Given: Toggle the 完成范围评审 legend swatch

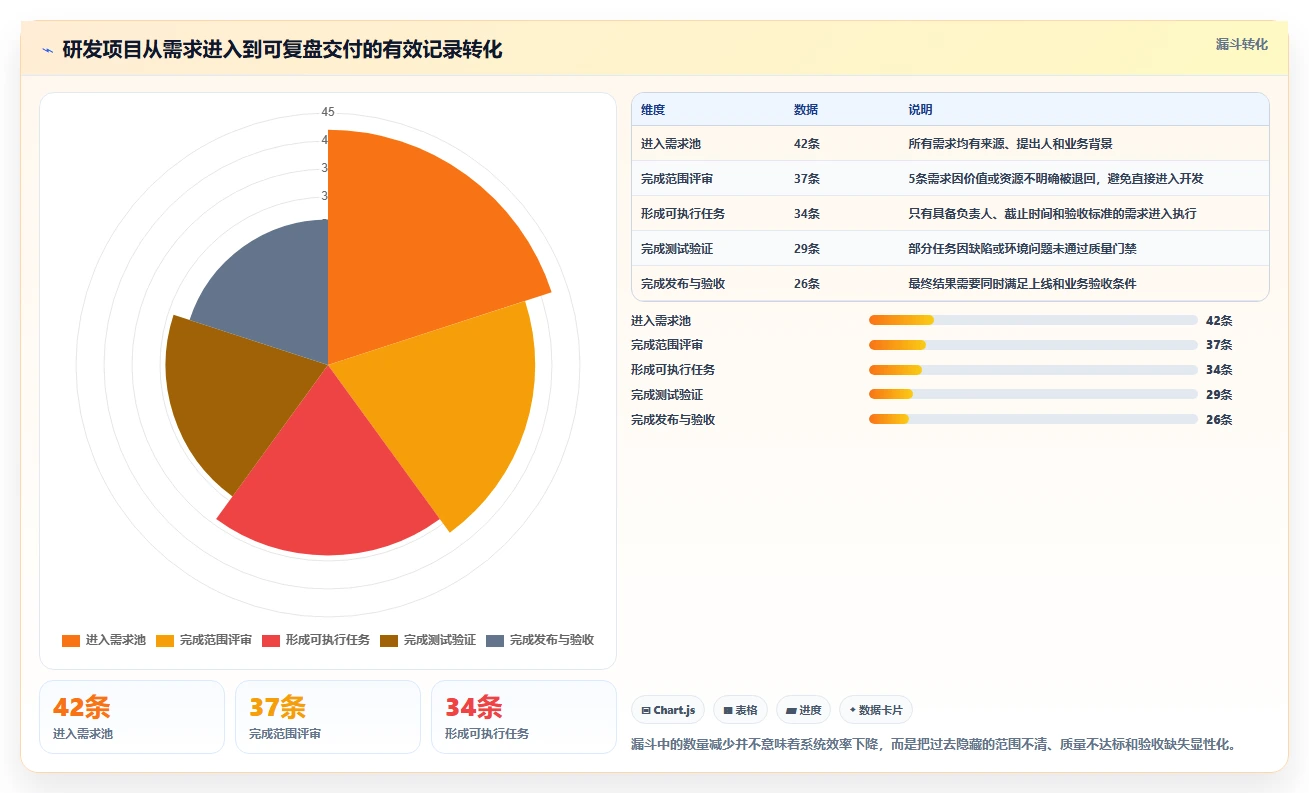Looking at the screenshot, I should point(165,640).
